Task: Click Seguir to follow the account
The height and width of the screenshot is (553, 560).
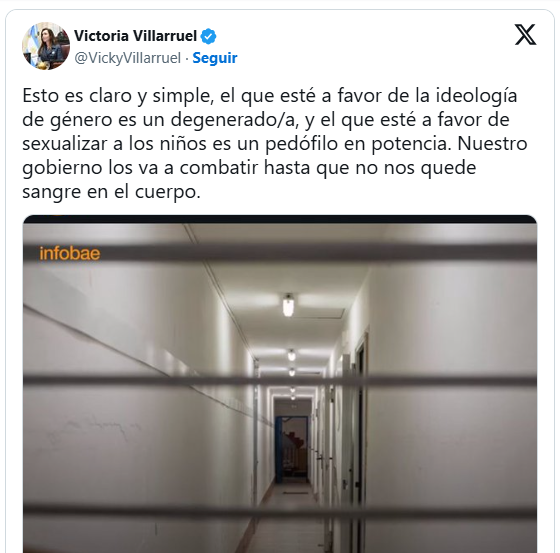Action: click(x=215, y=58)
